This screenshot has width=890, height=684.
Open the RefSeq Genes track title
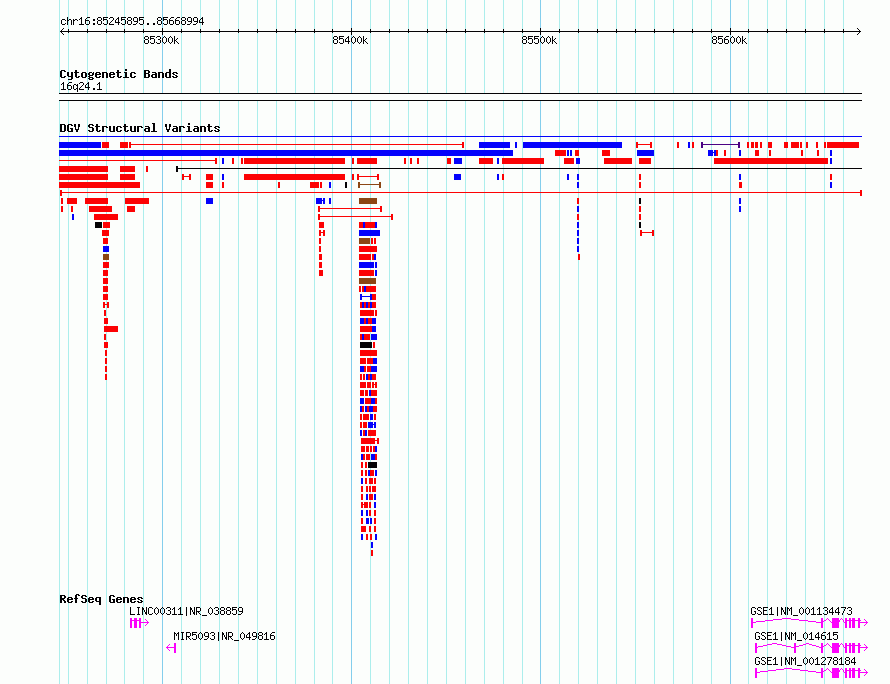(x=101, y=599)
